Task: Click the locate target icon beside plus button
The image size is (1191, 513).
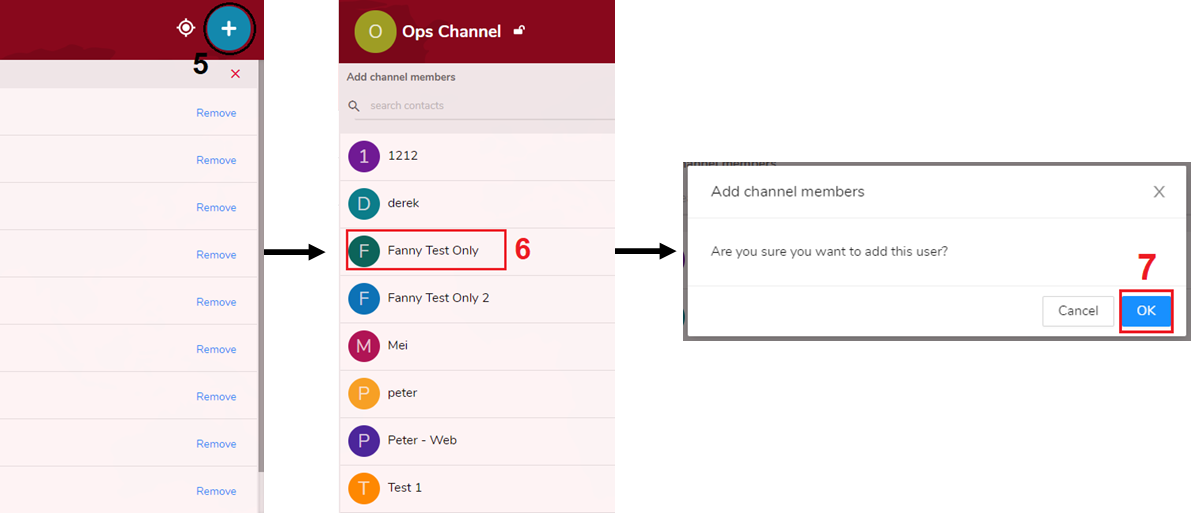Action: click(185, 28)
